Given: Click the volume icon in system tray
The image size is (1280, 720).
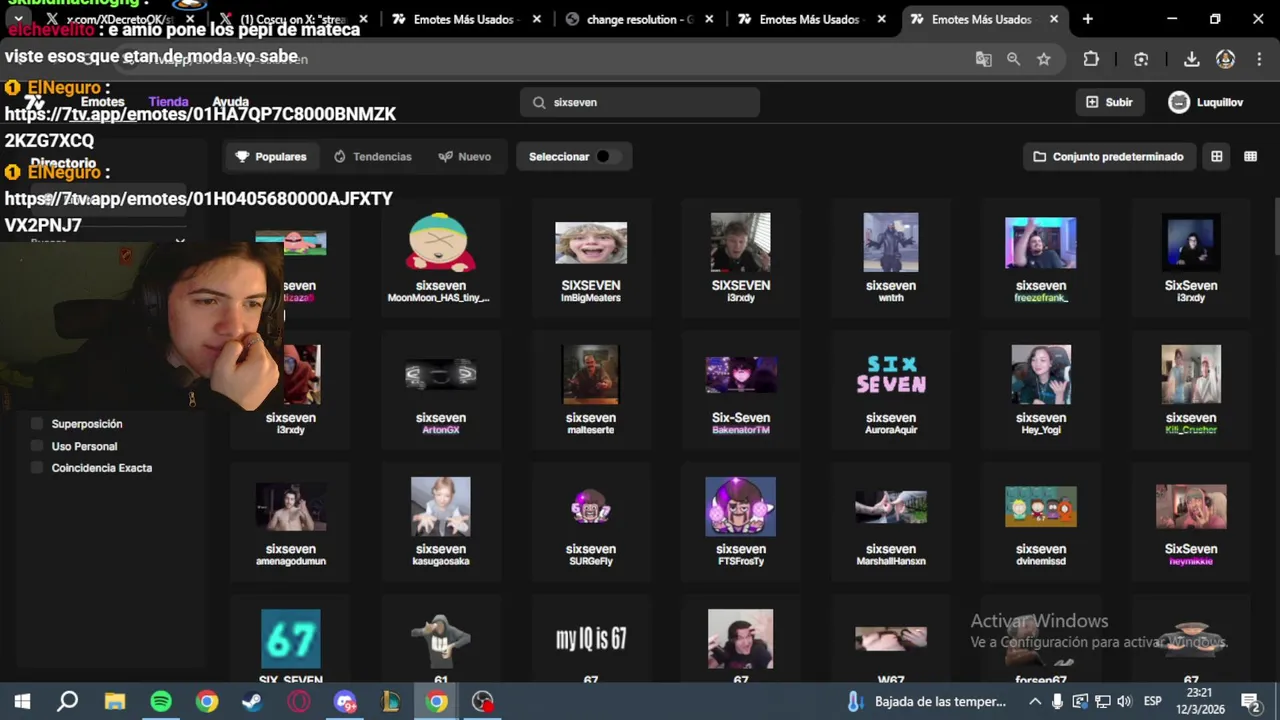Looking at the screenshot, I should (x=1124, y=702).
